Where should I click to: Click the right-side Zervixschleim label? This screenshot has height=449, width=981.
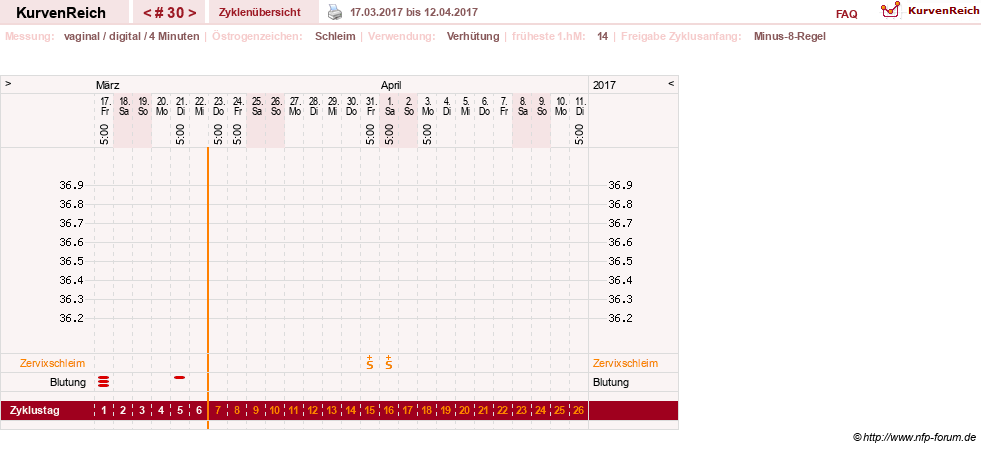[626, 363]
